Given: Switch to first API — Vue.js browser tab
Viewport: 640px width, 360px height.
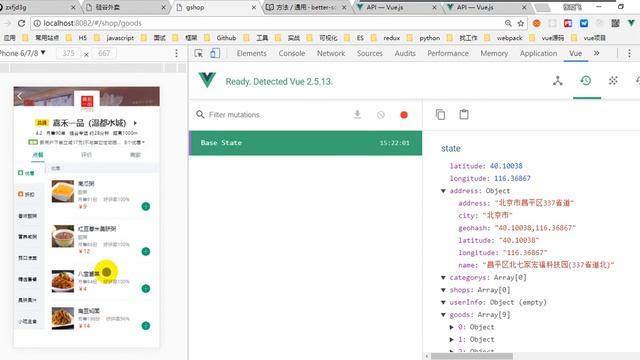Looking at the screenshot, I should coord(396,7).
